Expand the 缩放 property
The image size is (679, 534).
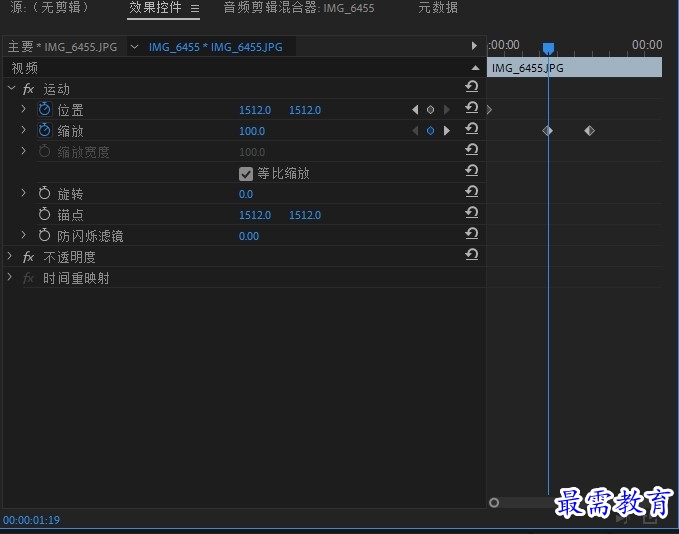click(x=23, y=130)
